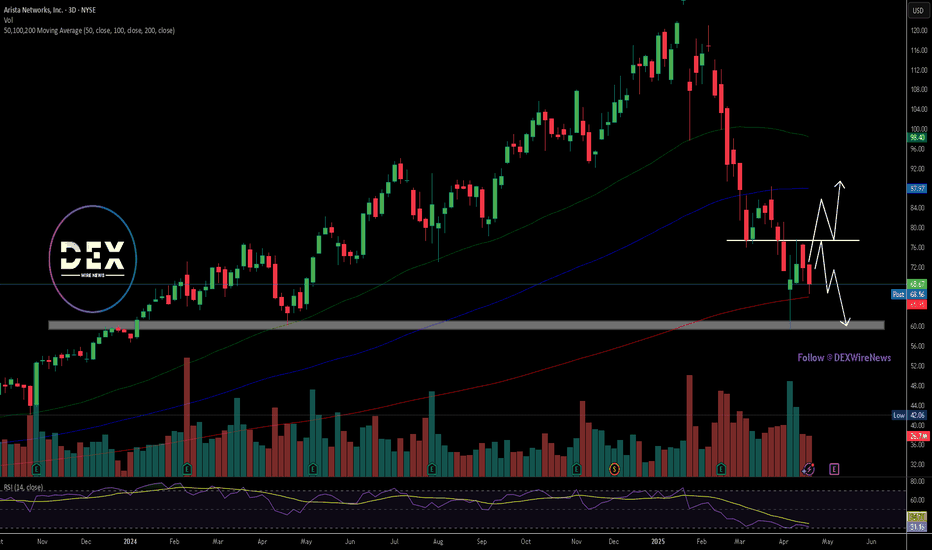Click the green 68.67 price label
932x550 pixels.
tap(917, 284)
